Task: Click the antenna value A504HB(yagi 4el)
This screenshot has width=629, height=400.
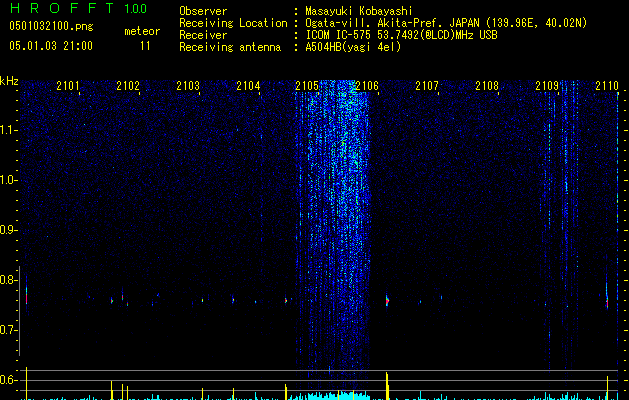Action: (x=353, y=47)
